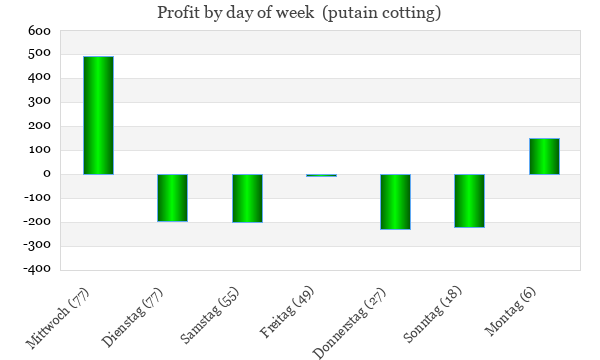
Task: Select the Sonntag bar
Action: point(470,201)
